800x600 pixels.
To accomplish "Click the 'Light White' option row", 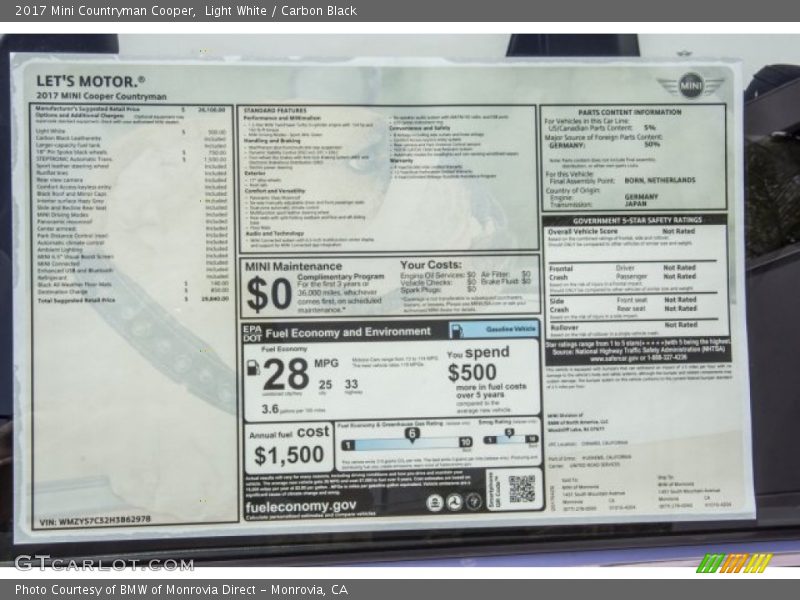I will coord(131,131).
